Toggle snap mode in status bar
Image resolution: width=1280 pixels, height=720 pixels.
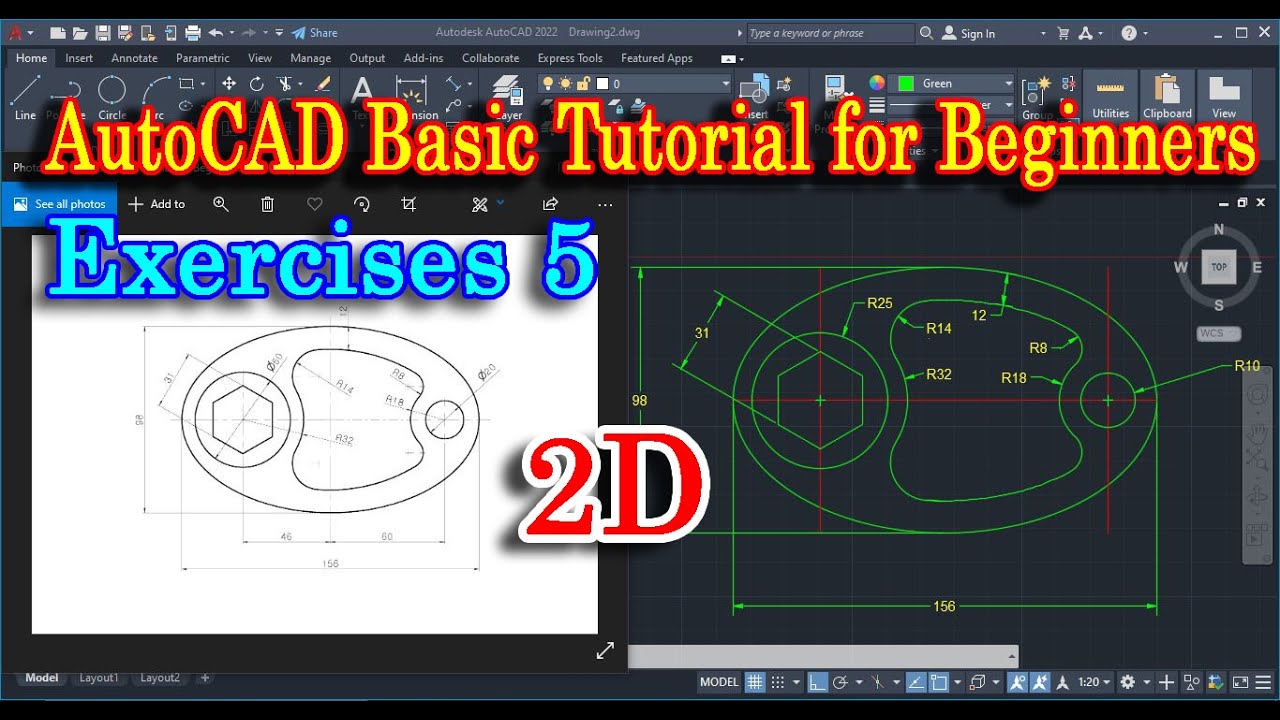pyautogui.click(x=778, y=682)
